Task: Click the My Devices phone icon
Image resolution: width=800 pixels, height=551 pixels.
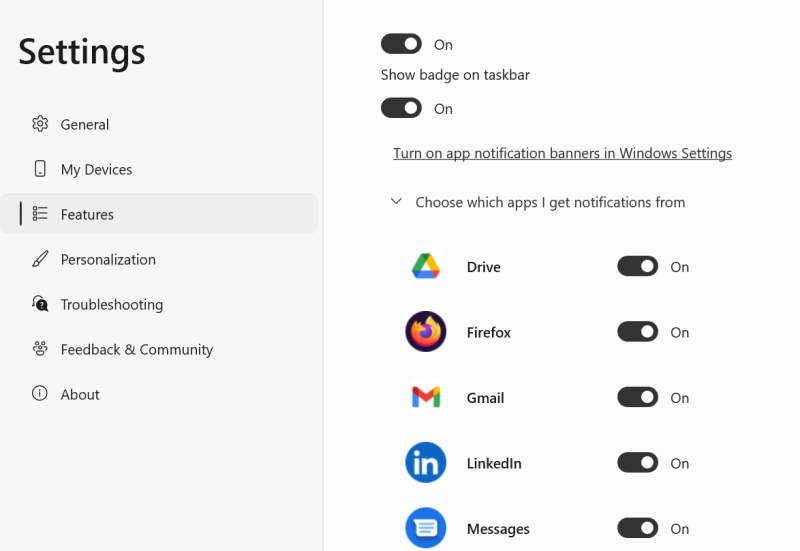Action: coord(40,169)
